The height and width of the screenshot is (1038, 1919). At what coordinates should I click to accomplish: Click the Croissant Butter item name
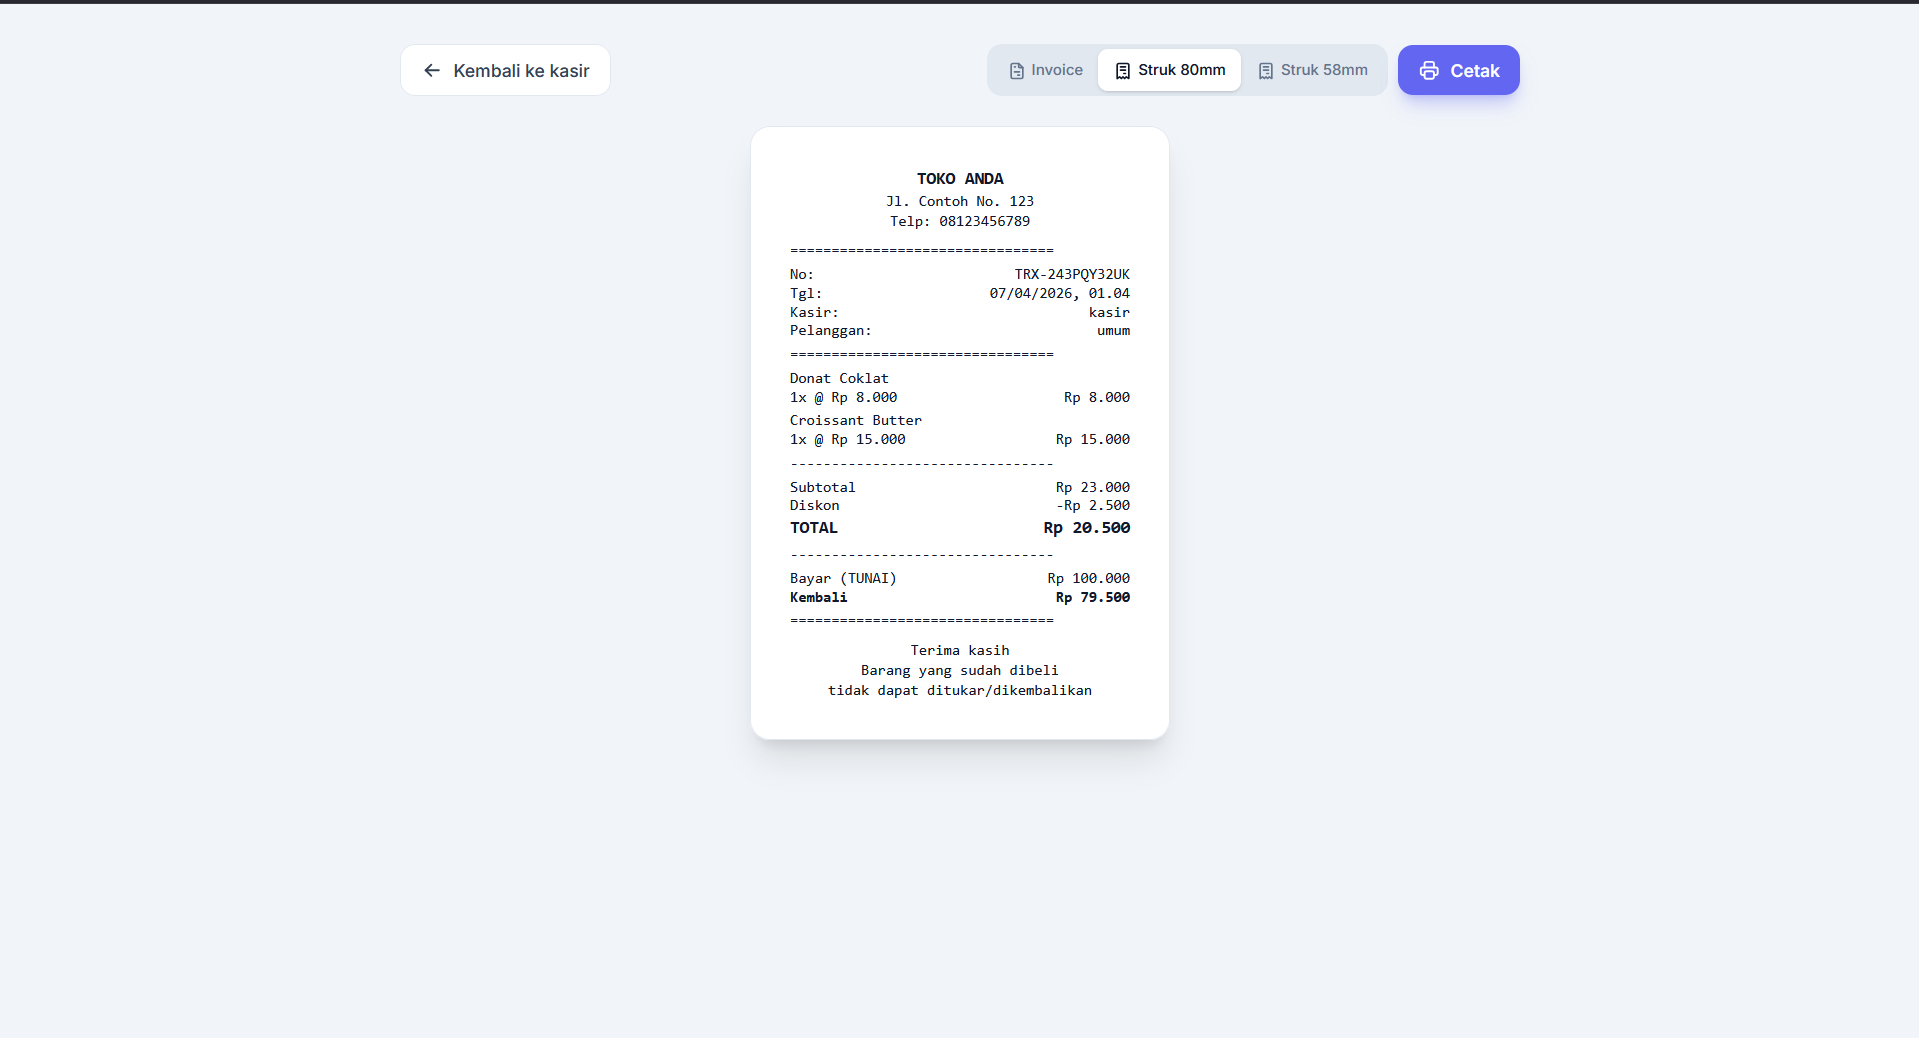coord(855,420)
